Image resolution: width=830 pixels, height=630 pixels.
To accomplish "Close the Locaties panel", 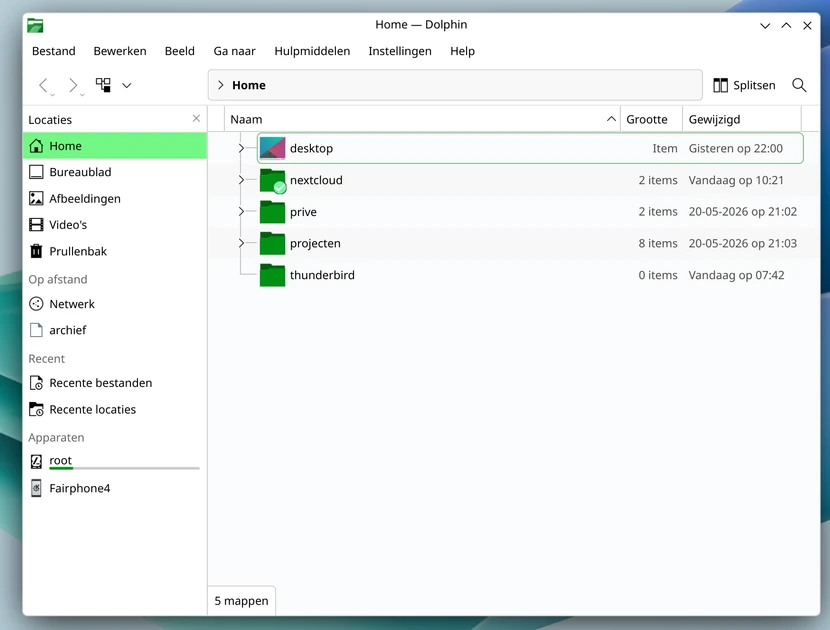I will click(196, 118).
